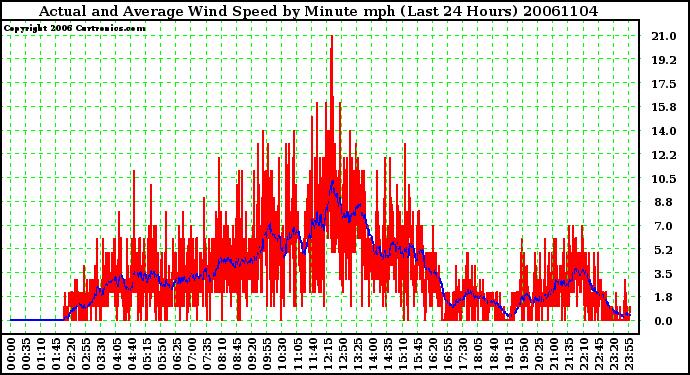Click the 19:15 time label
Viewport: 690px width, 375px height.
pyautogui.click(x=508, y=354)
